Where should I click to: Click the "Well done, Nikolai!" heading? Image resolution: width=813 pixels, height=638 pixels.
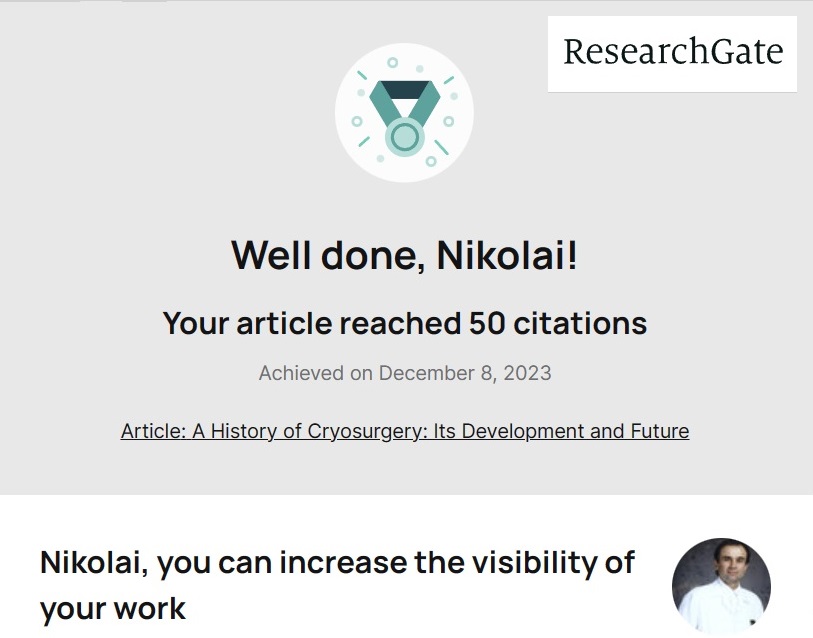coord(404,255)
